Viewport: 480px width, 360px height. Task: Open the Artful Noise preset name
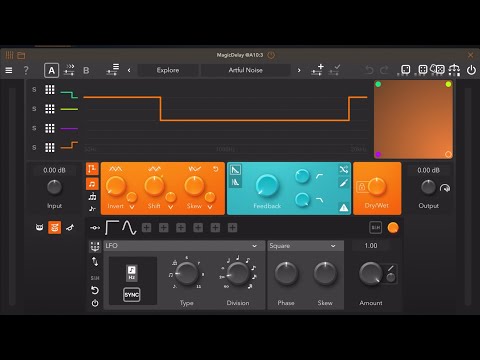point(246,70)
